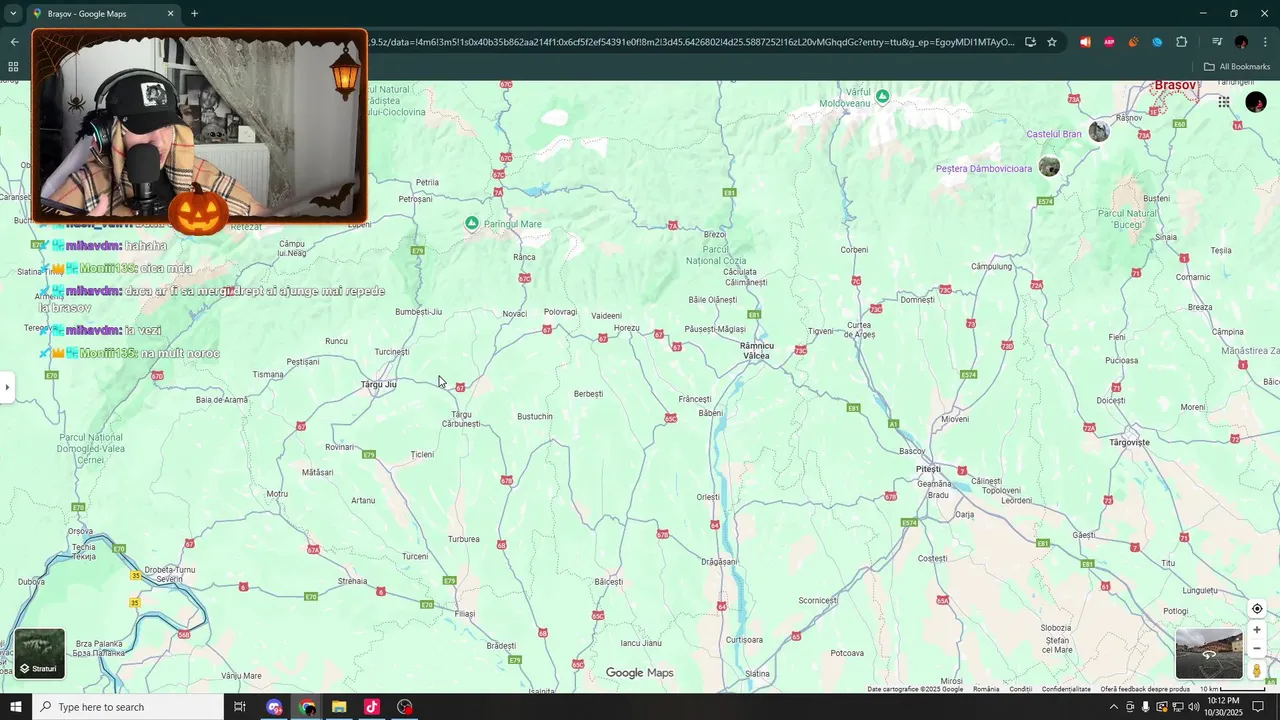Install Google Maps app from address bar

(x=1030, y=42)
